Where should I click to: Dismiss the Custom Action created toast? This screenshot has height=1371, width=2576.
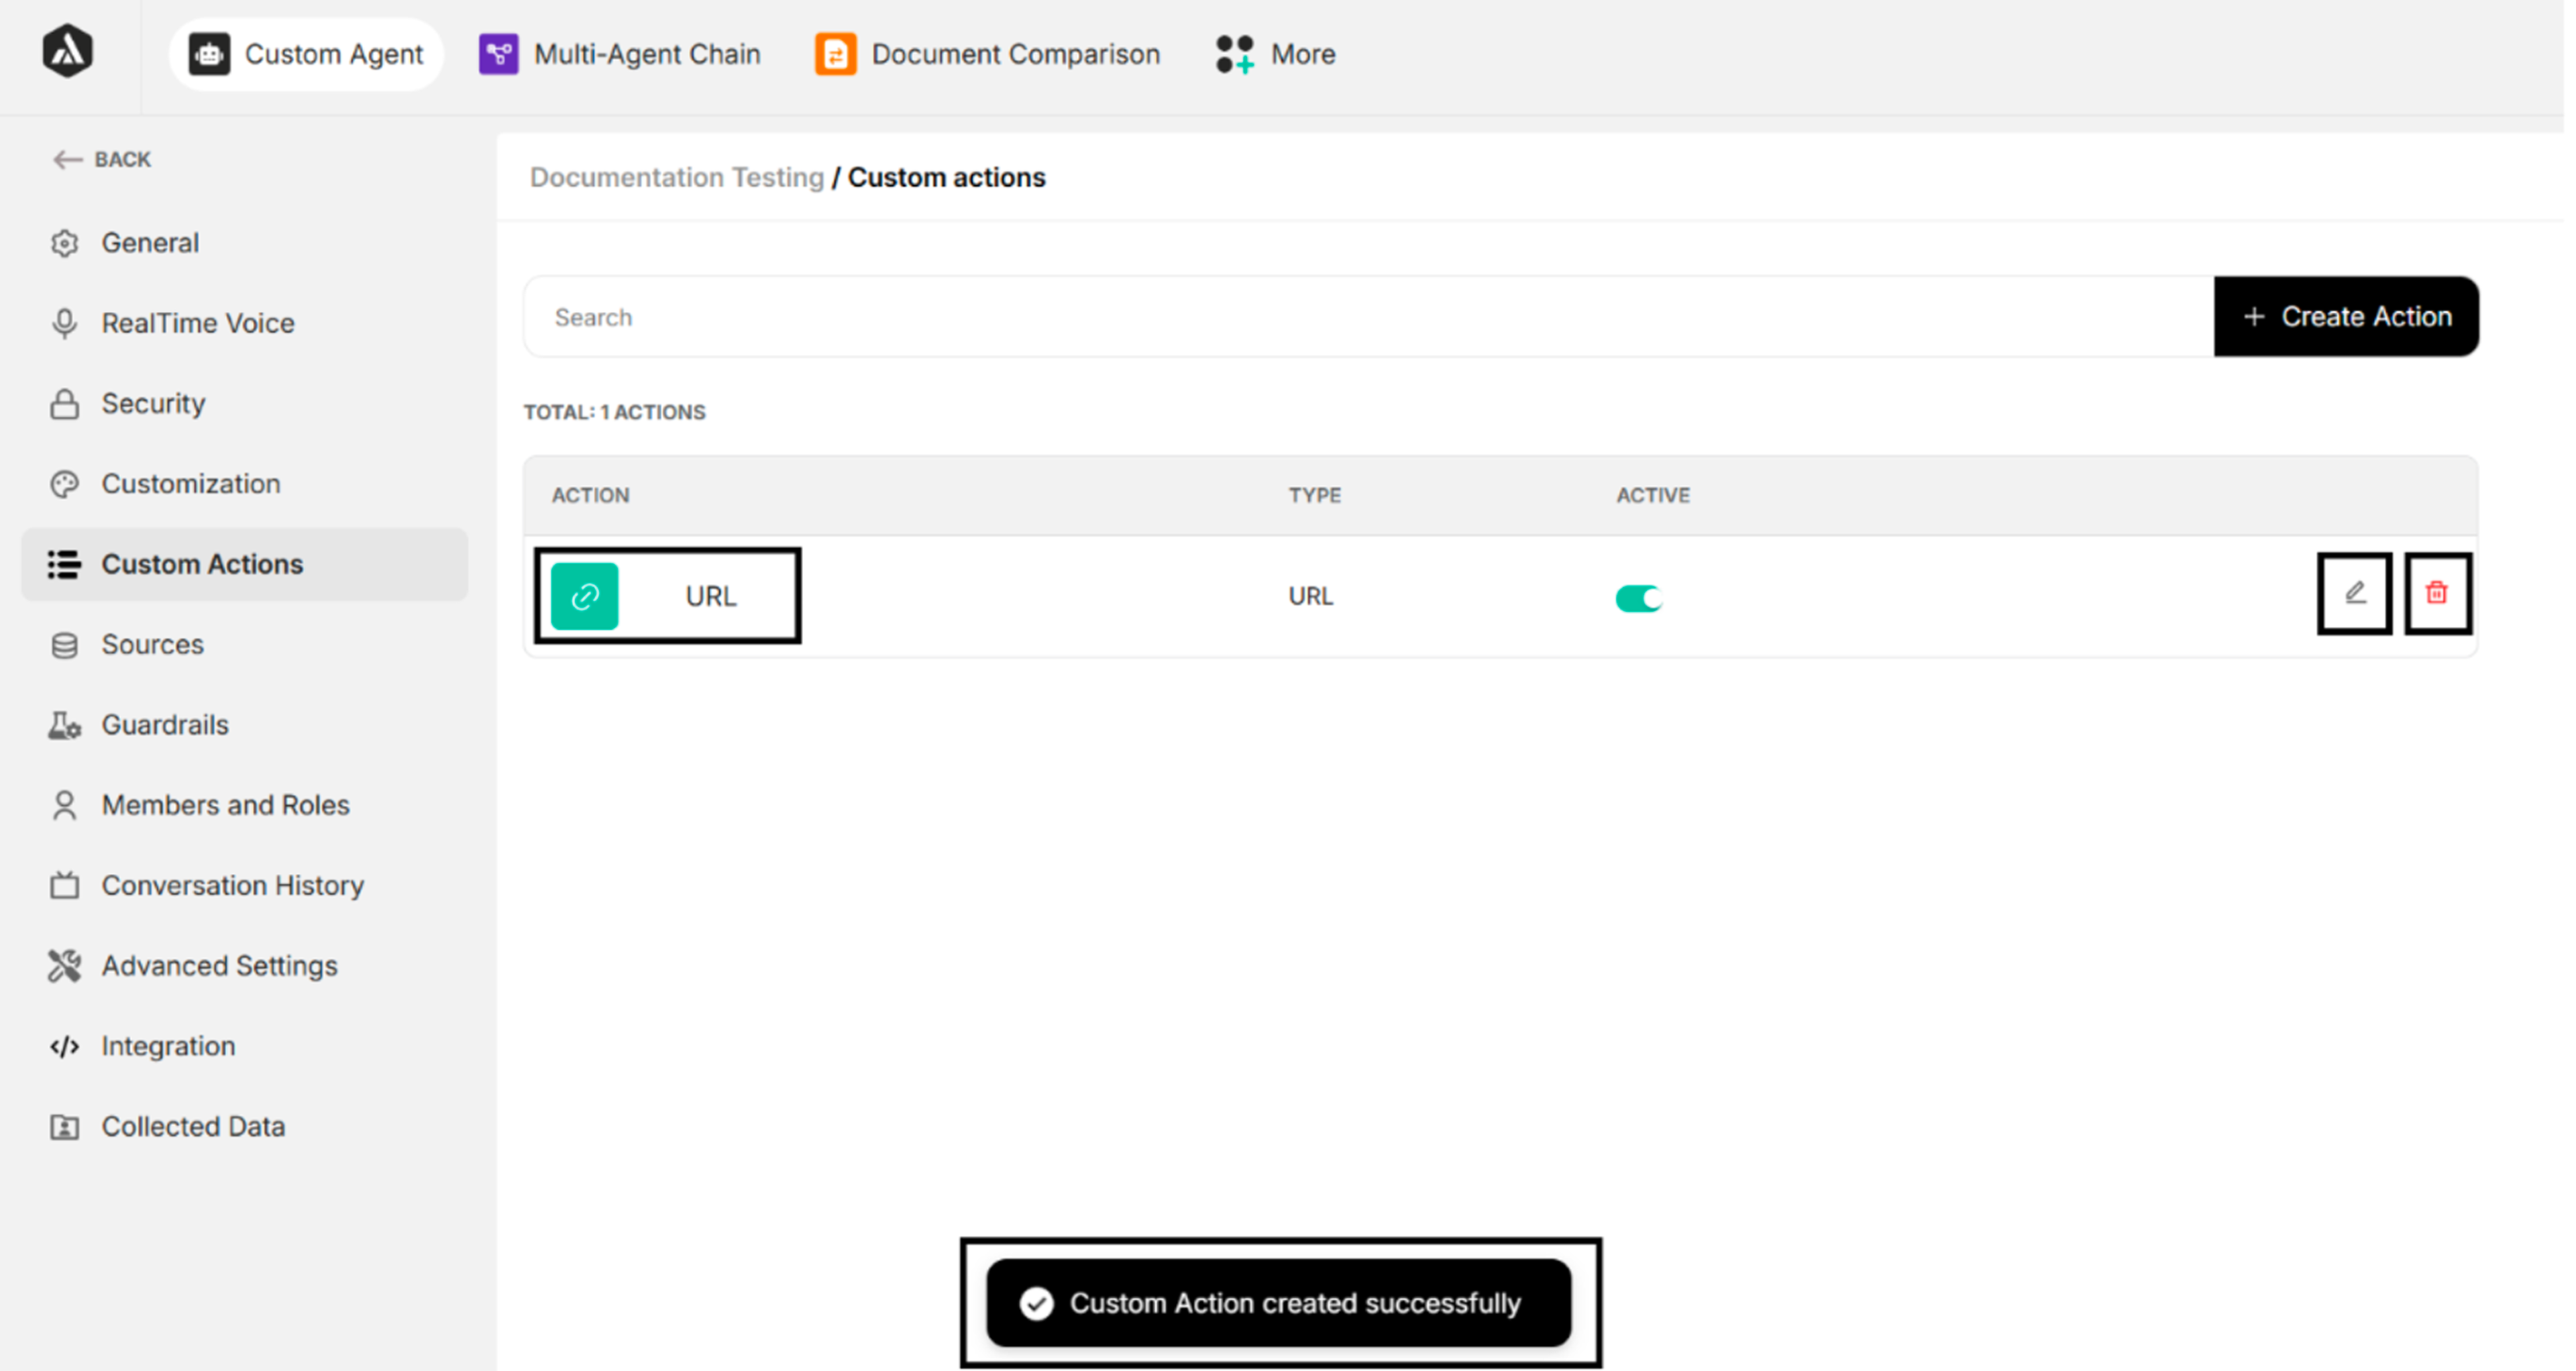1278,1303
